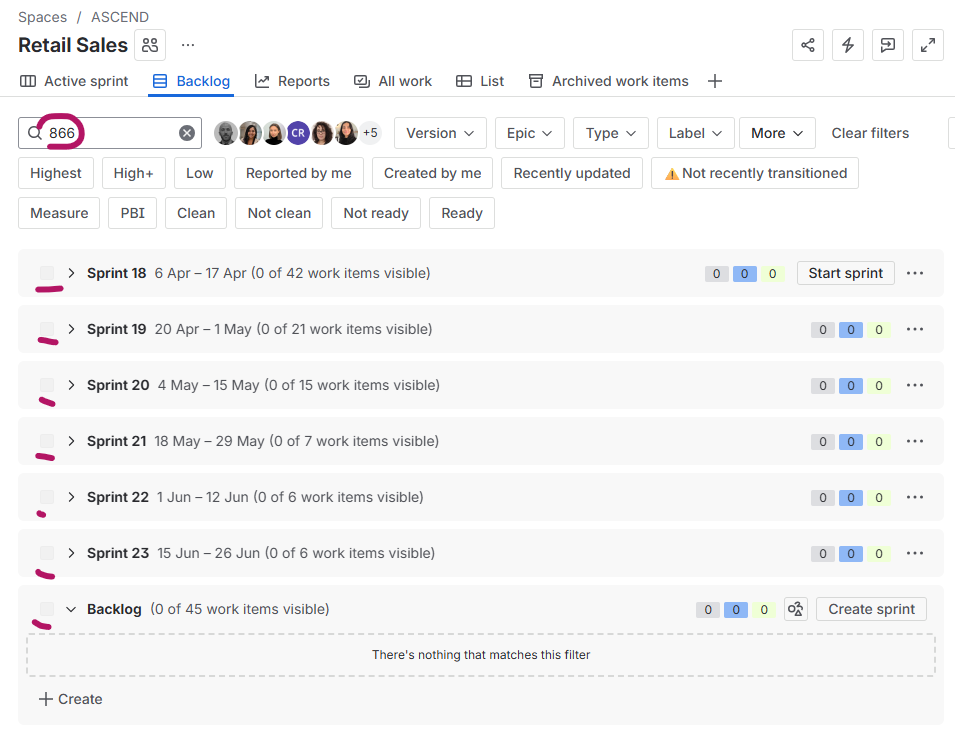Apply the PBI quick filter
The height and width of the screenshot is (739, 955).
(x=132, y=213)
